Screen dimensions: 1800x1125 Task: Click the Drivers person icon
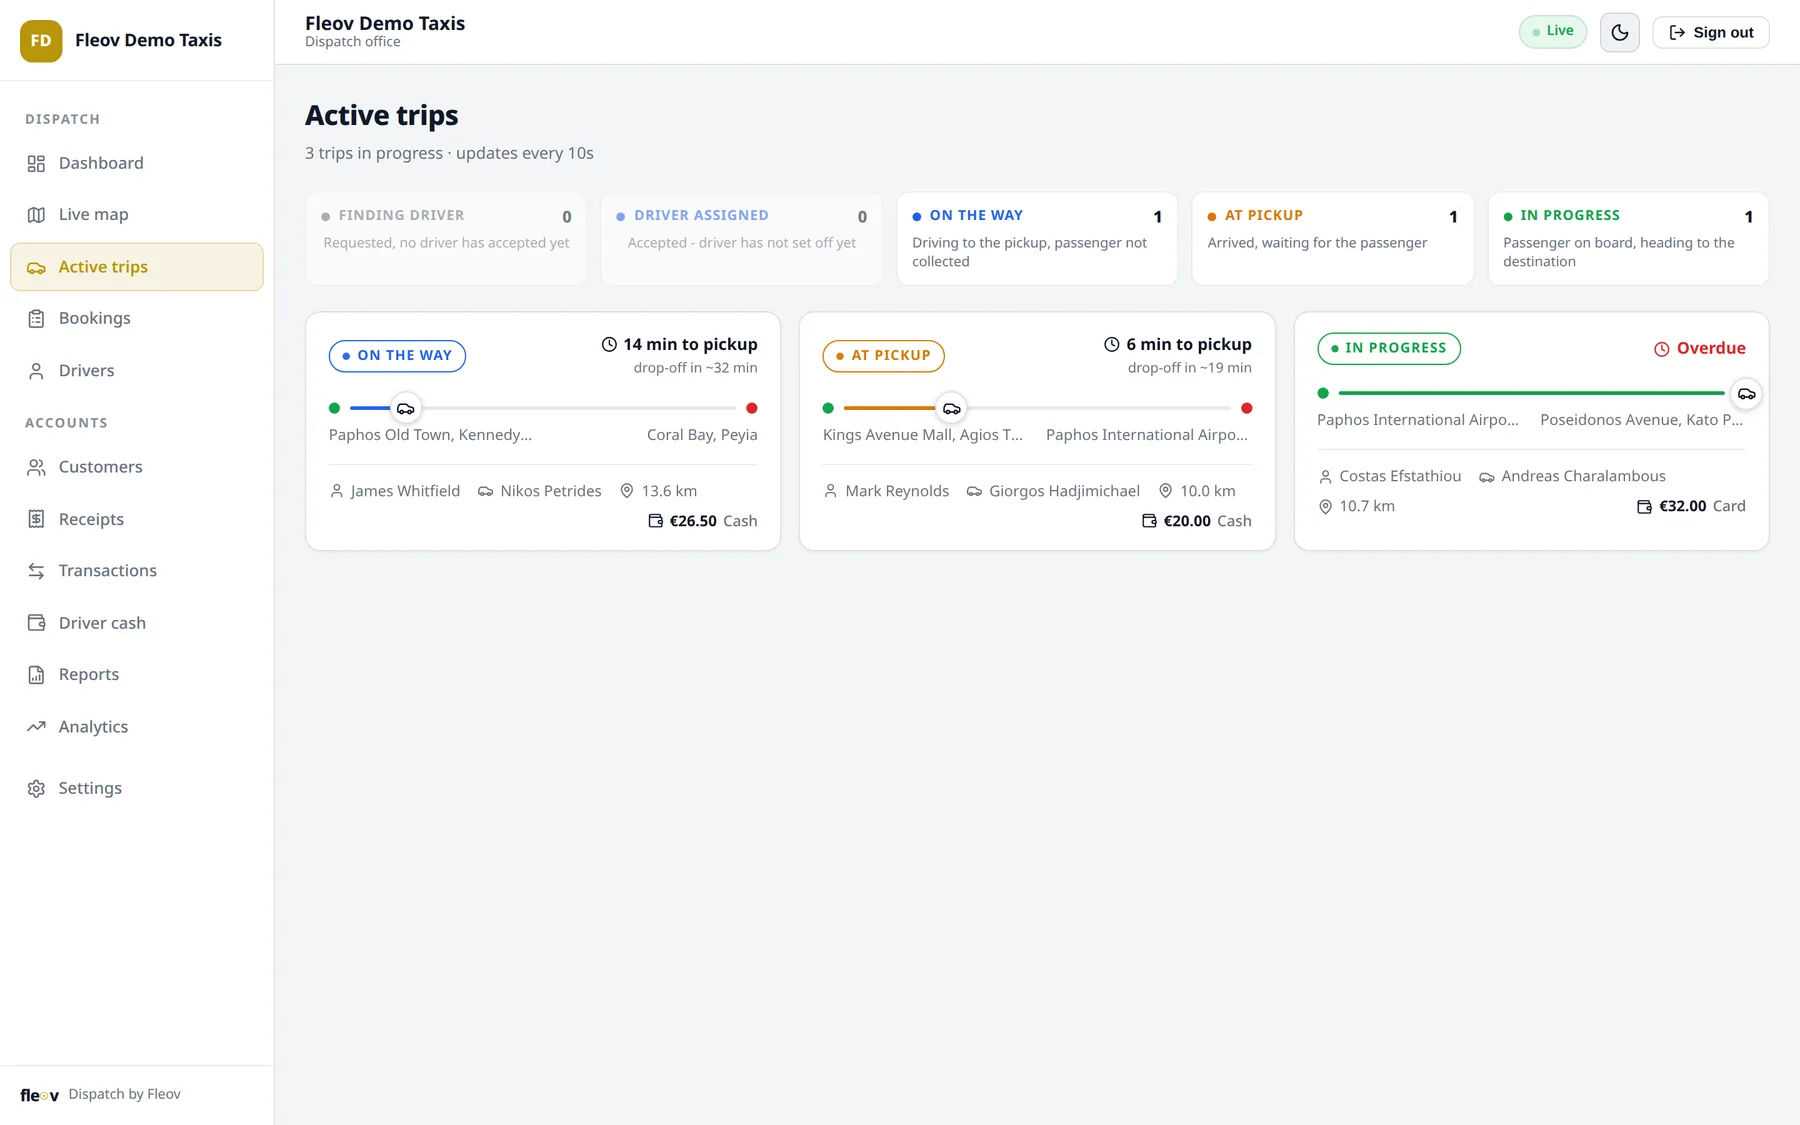tap(36, 370)
